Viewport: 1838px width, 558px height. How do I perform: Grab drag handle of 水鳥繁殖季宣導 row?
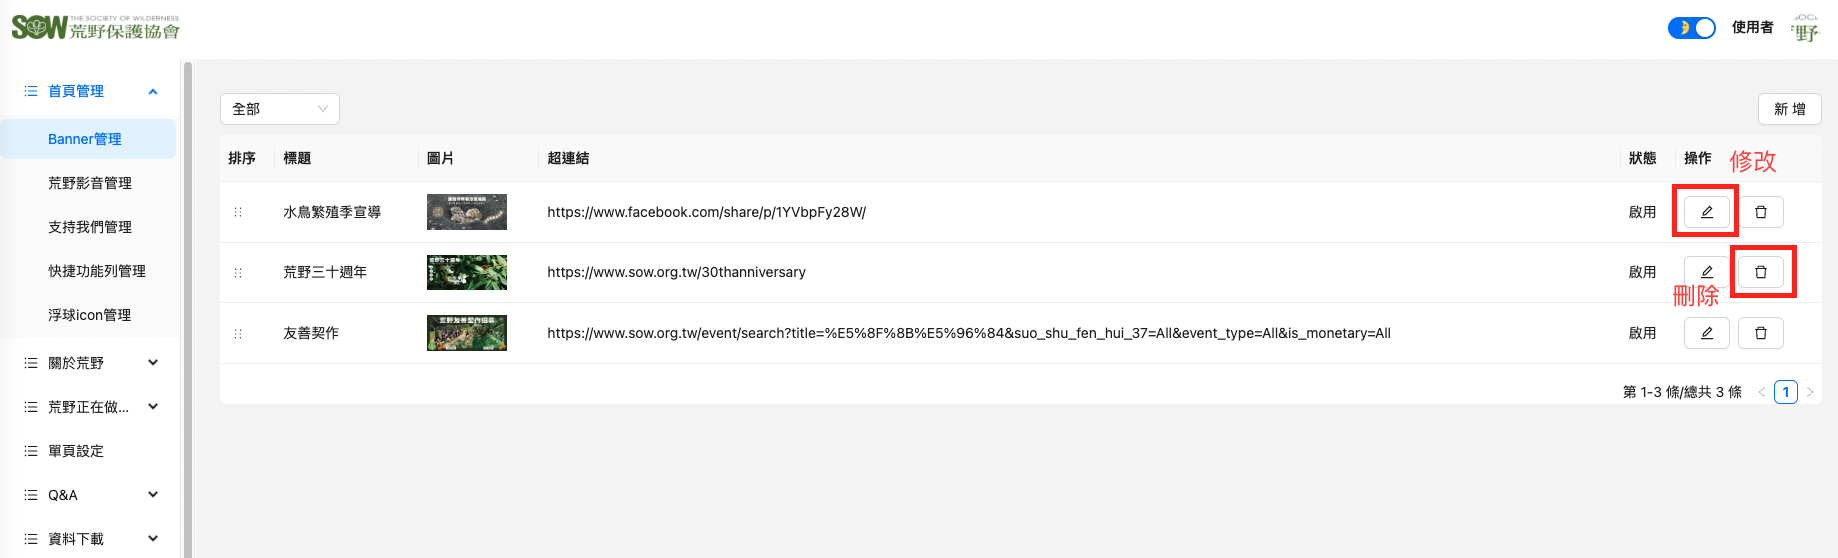(x=238, y=212)
